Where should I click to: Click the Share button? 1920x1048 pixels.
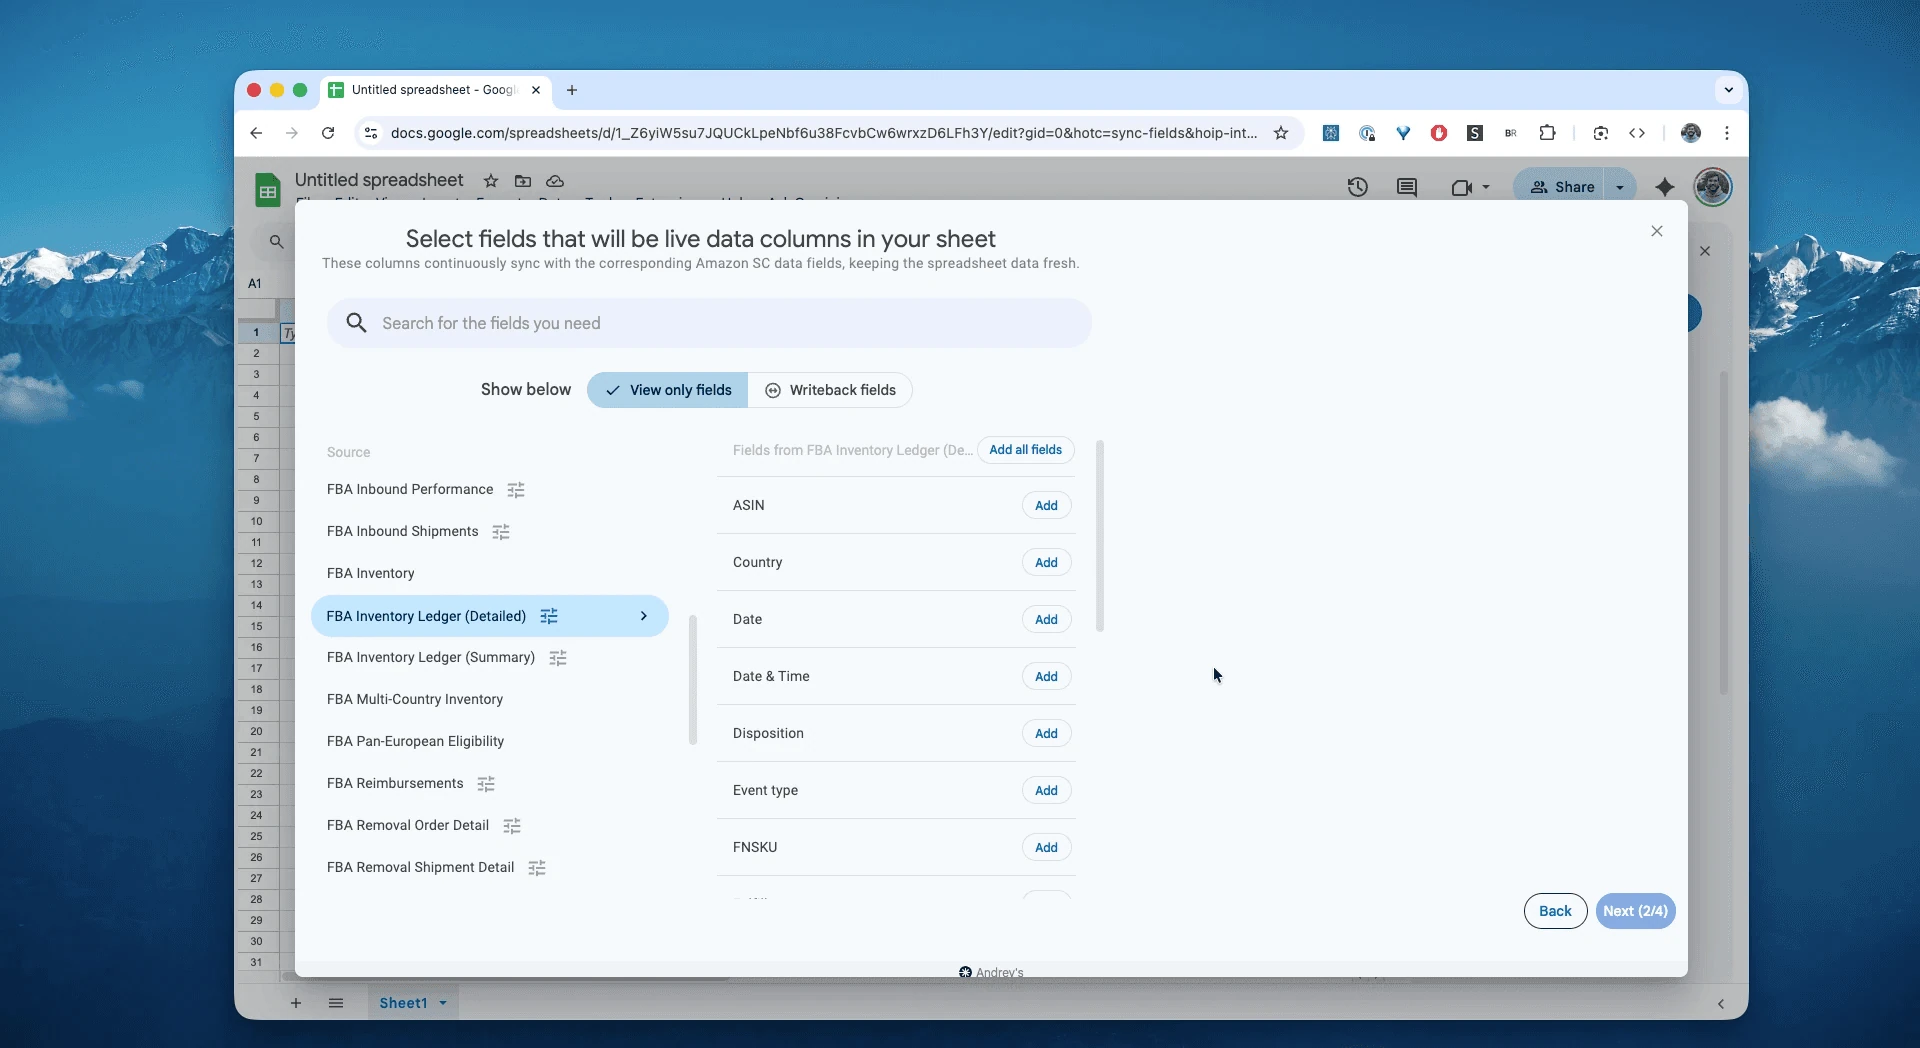1562,187
